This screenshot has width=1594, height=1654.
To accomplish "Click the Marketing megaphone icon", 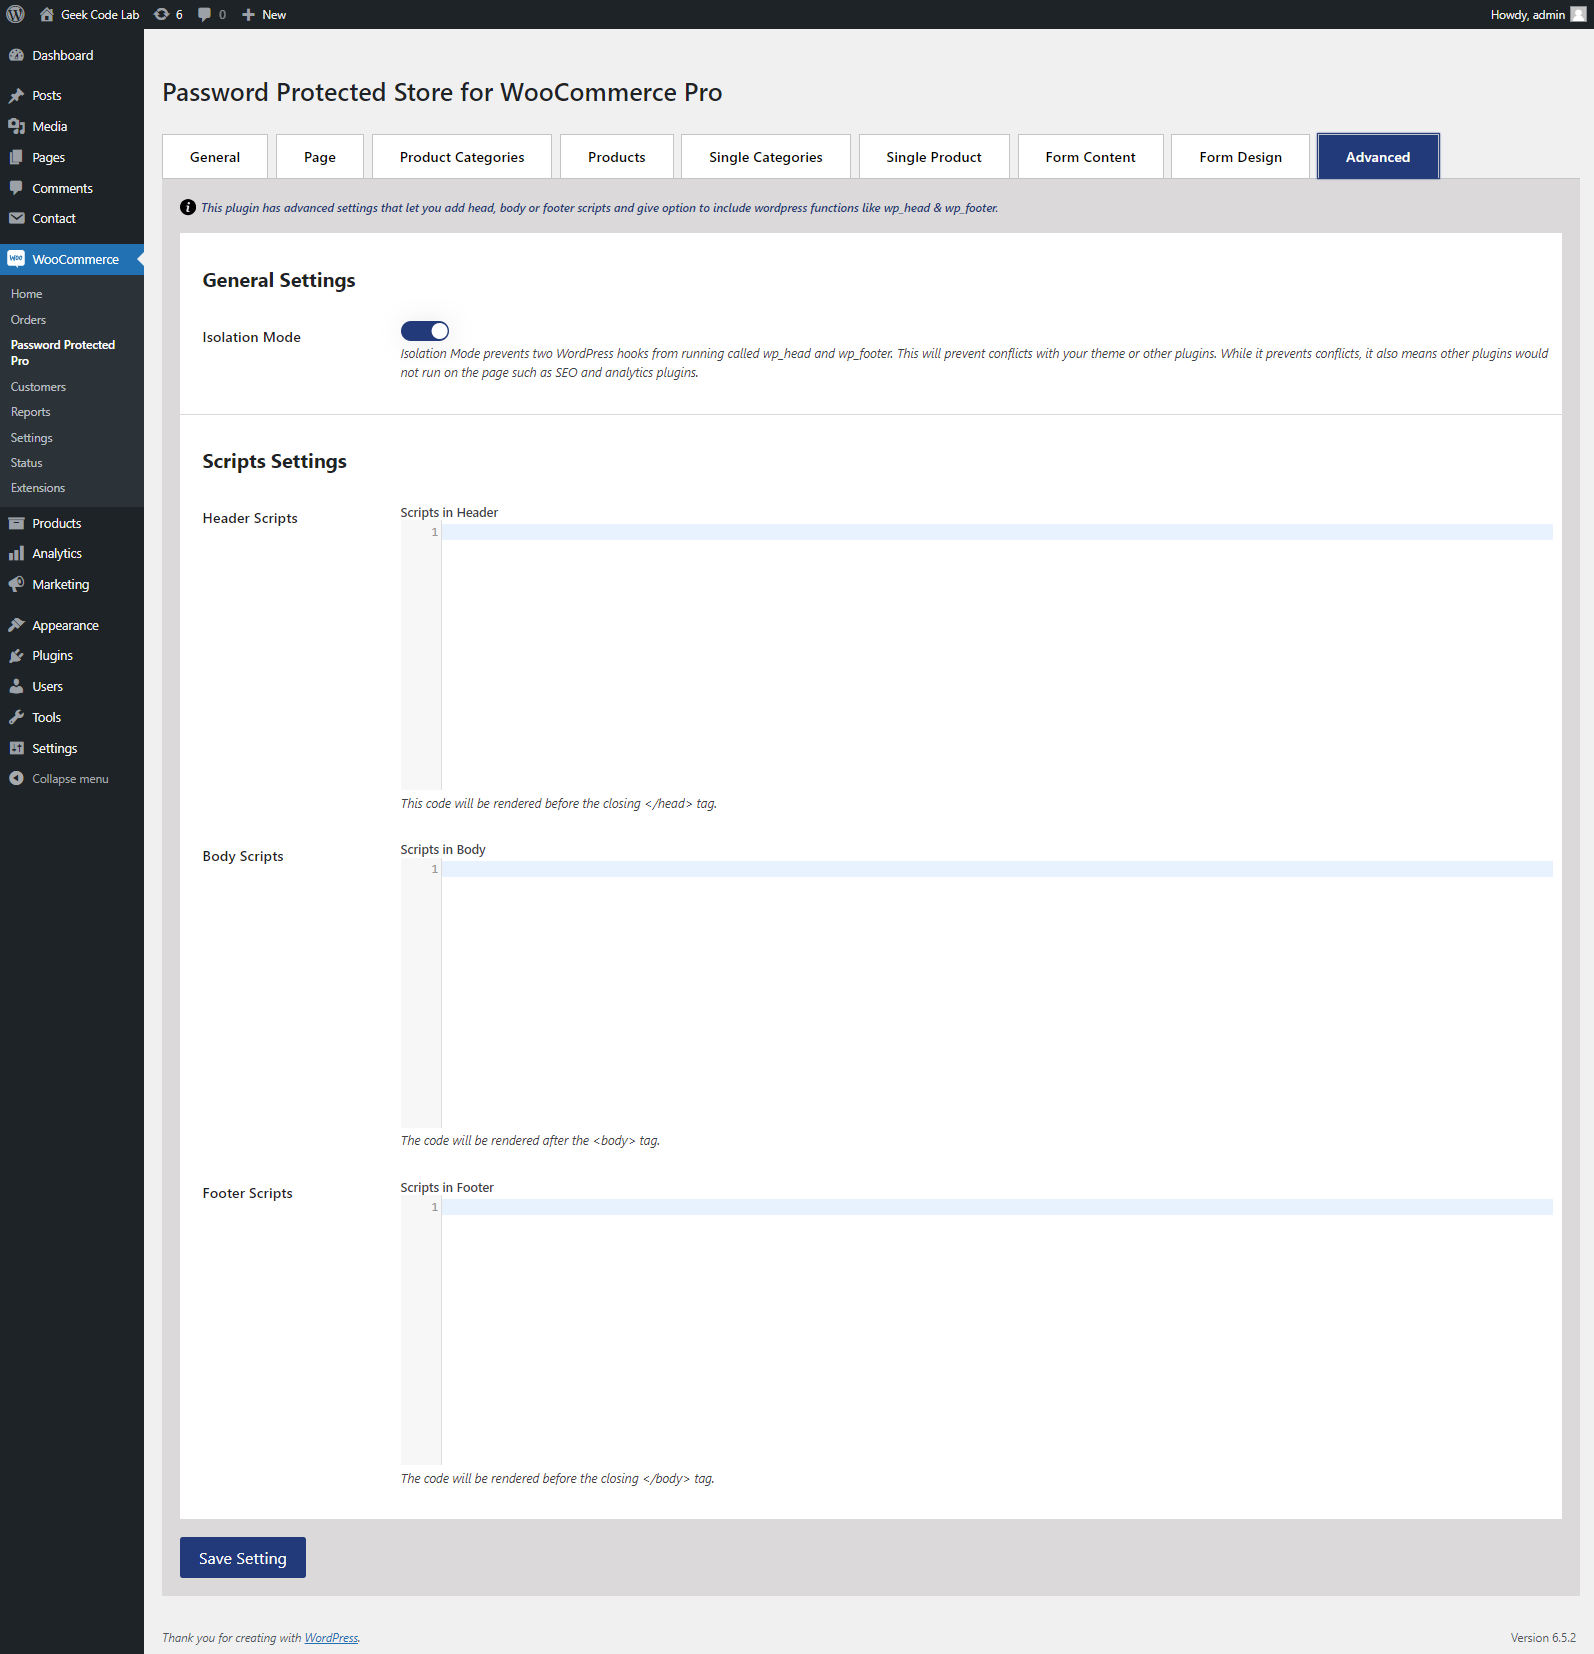I will [x=16, y=584].
